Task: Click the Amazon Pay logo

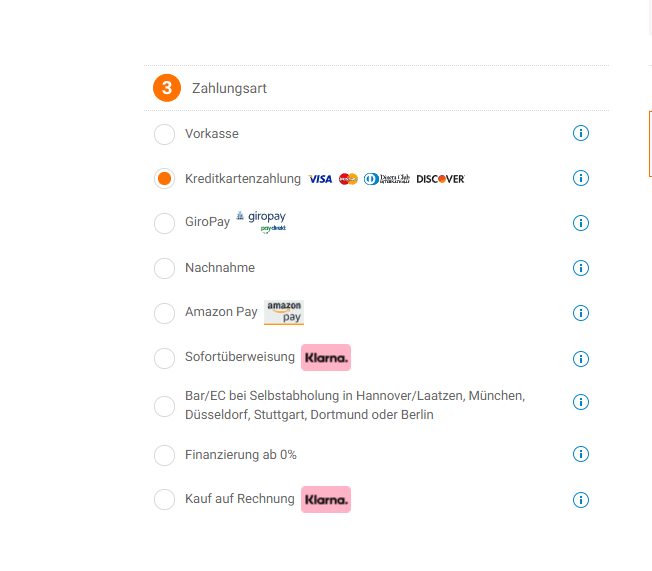Action: pyautogui.click(x=284, y=312)
